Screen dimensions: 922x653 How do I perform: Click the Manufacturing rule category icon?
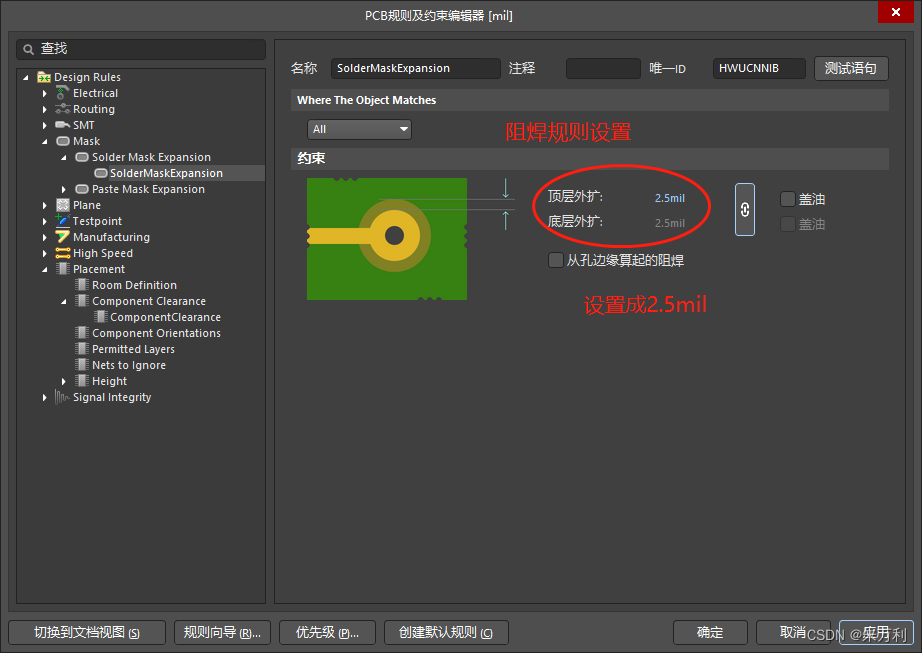63,237
